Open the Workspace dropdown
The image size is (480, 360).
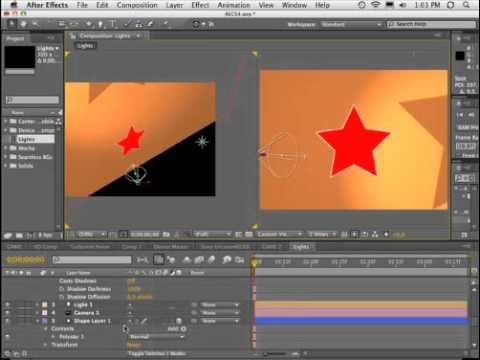coord(351,24)
